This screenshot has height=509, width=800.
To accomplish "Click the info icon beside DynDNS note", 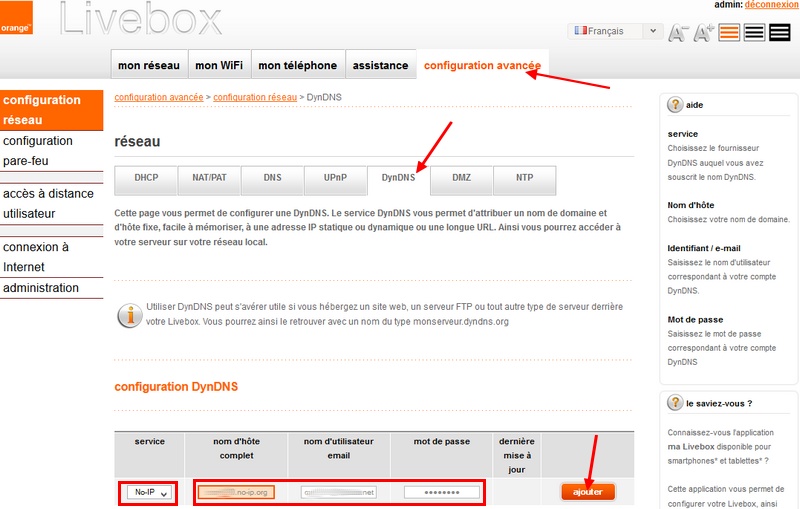I will tap(129, 316).
